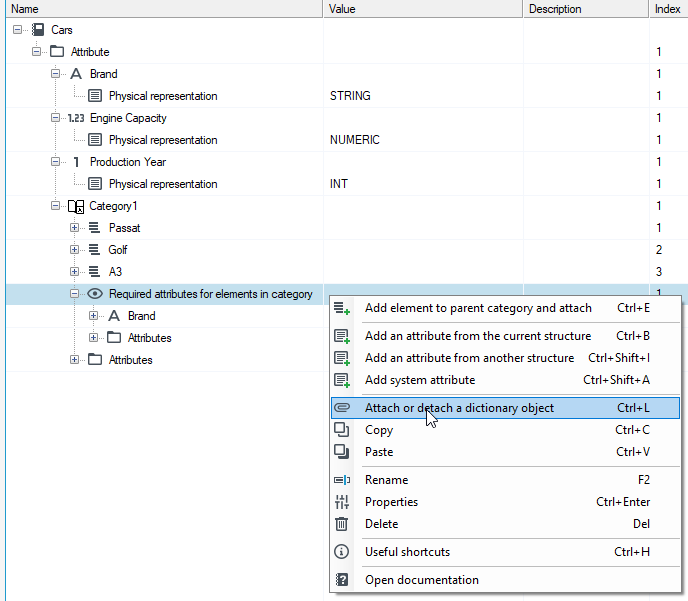Click the Index column header
688x601 pixels.
pos(668,9)
